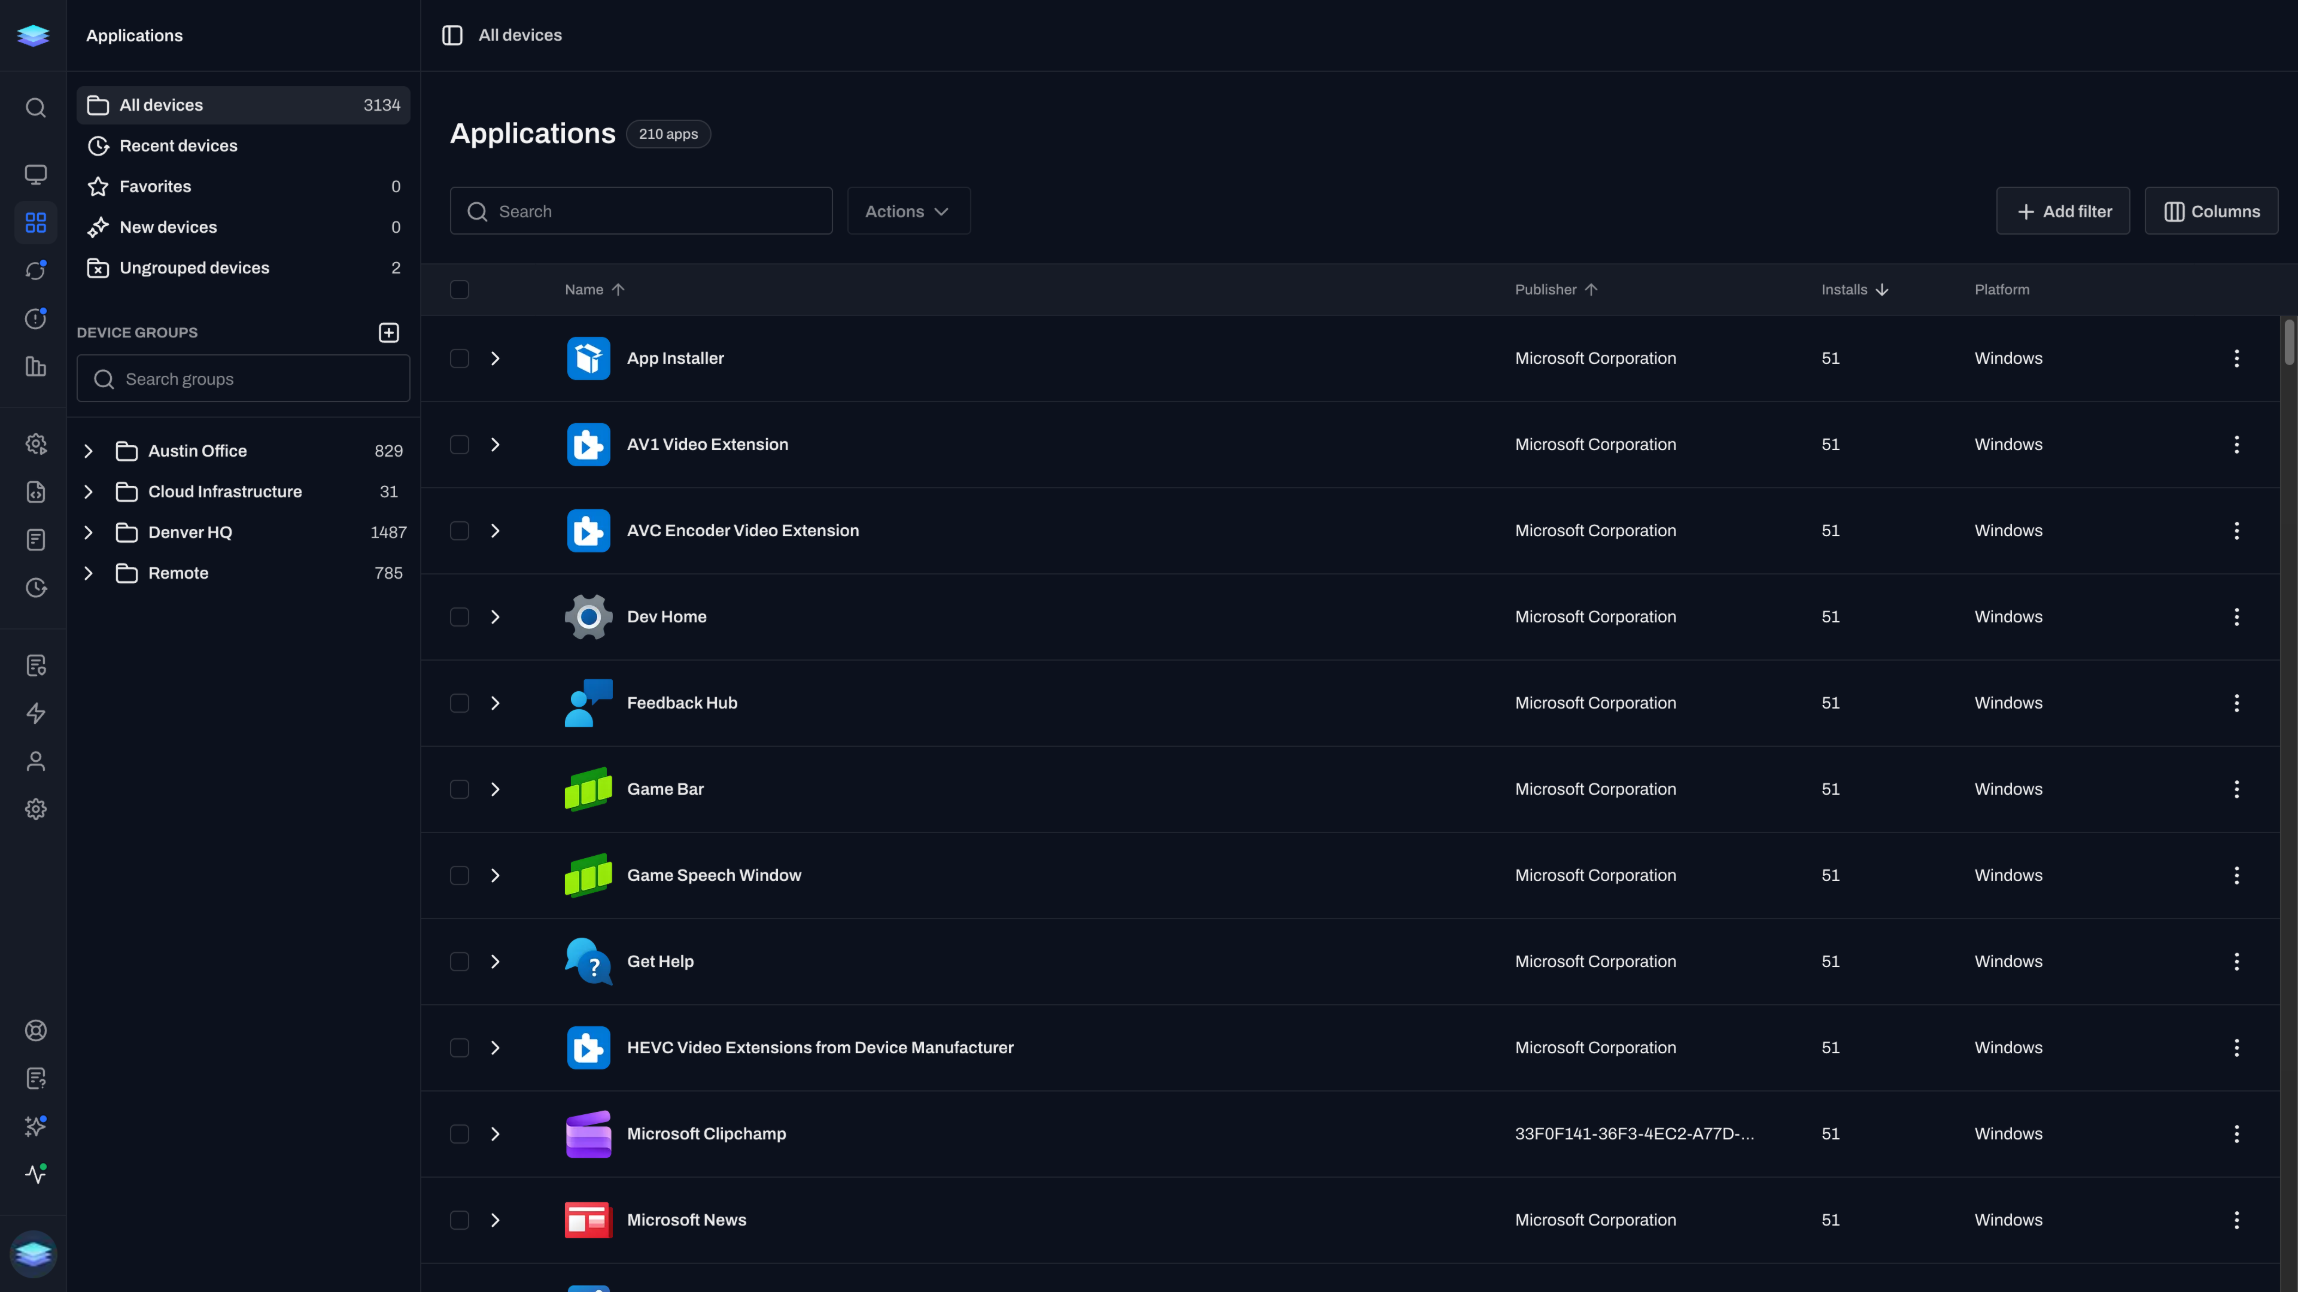Image resolution: width=2298 pixels, height=1292 pixels.
Task: Sort by Installs column header
Action: pos(1855,289)
